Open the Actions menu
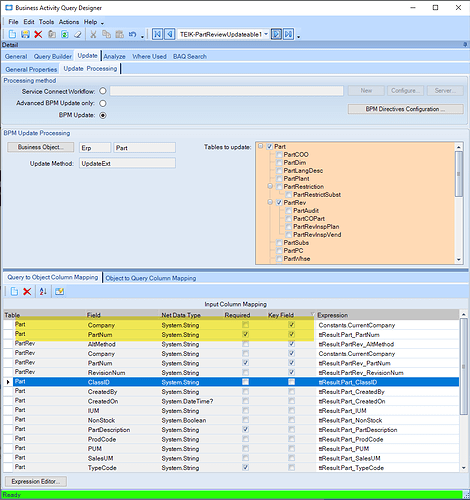Image resolution: width=470 pixels, height=500 pixels. click(x=69, y=22)
